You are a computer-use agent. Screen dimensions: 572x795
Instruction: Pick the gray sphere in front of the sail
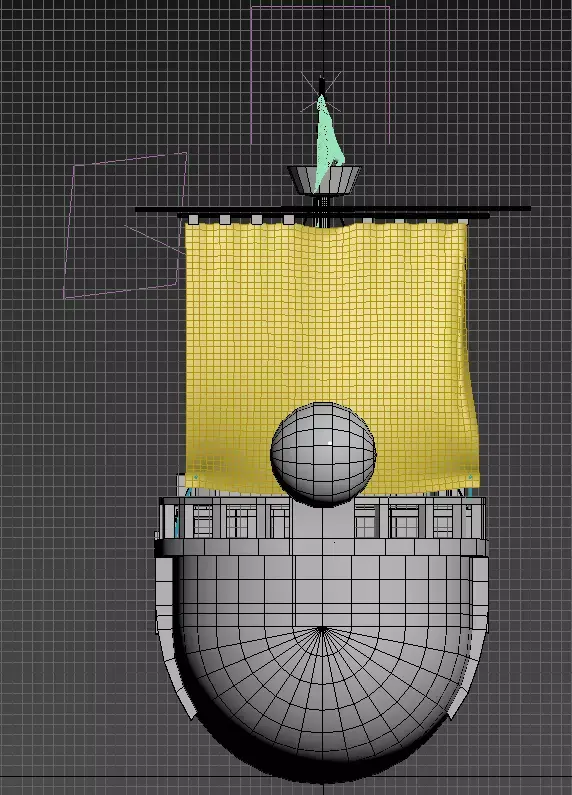(324, 453)
